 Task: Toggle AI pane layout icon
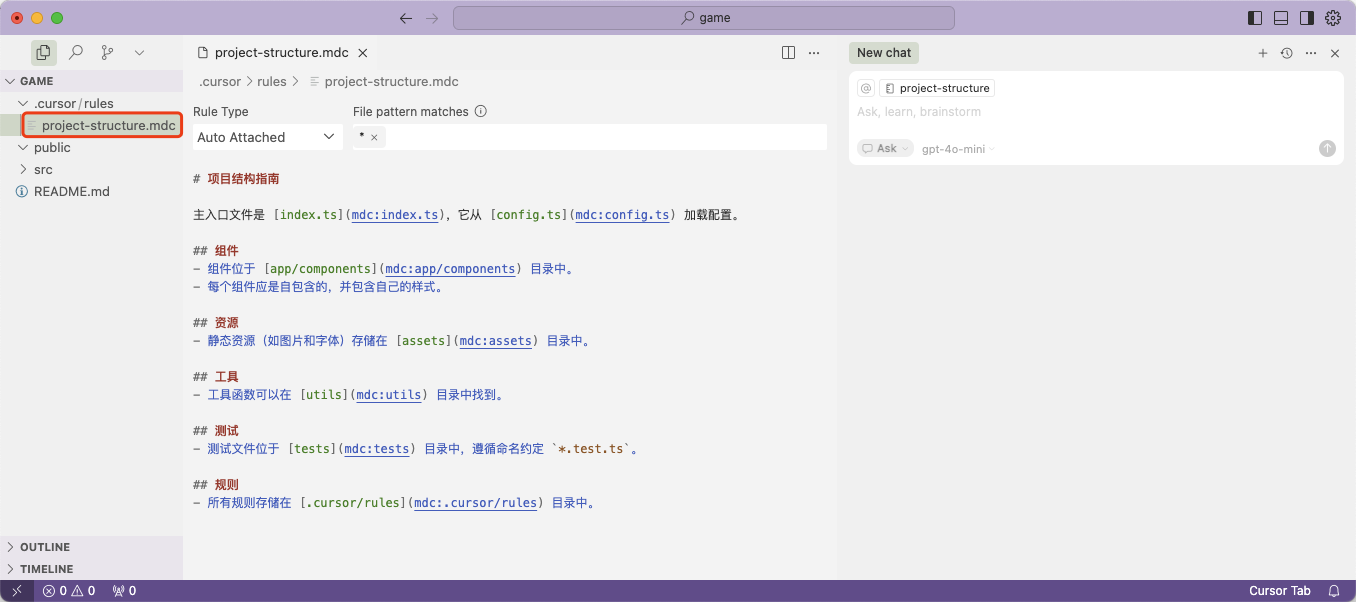pyautogui.click(x=1307, y=18)
